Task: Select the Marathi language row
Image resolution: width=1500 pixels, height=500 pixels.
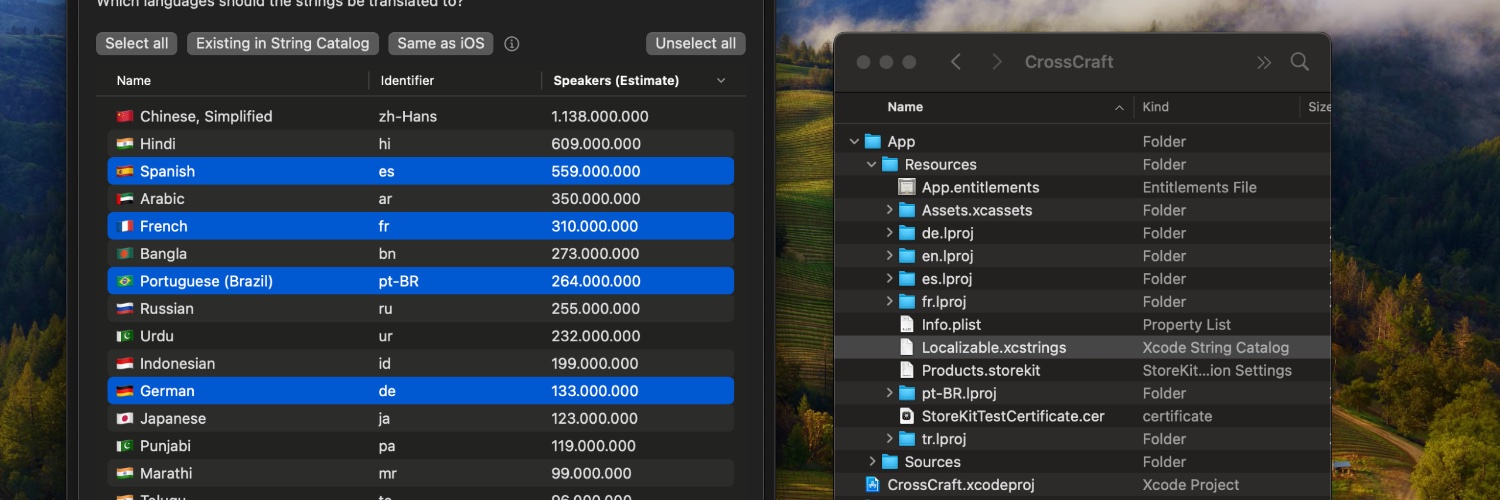Action: (421, 474)
